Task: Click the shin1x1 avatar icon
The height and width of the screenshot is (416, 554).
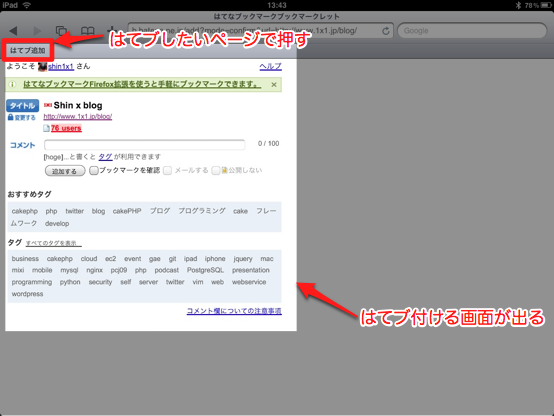Action: tap(42, 66)
